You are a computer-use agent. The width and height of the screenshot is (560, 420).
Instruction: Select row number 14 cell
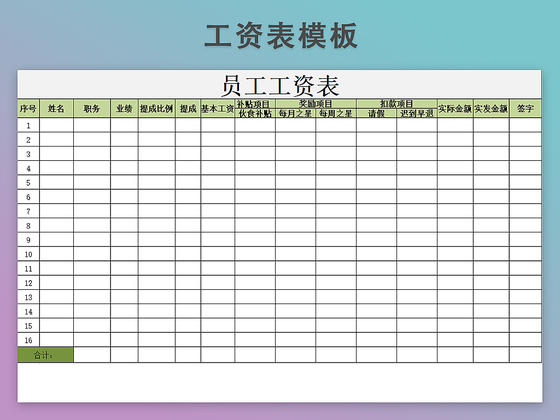tap(29, 311)
